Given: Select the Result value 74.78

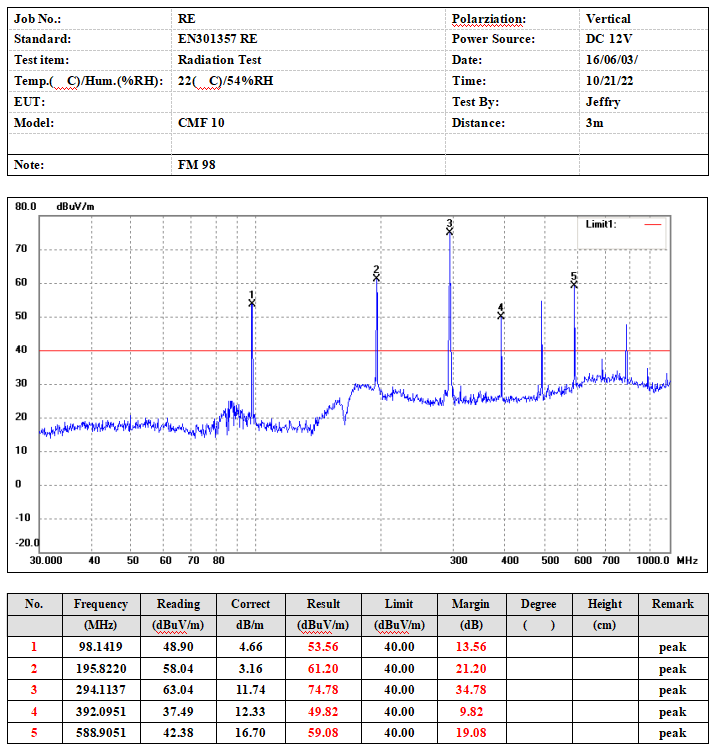Looking at the screenshot, I should point(323,690).
